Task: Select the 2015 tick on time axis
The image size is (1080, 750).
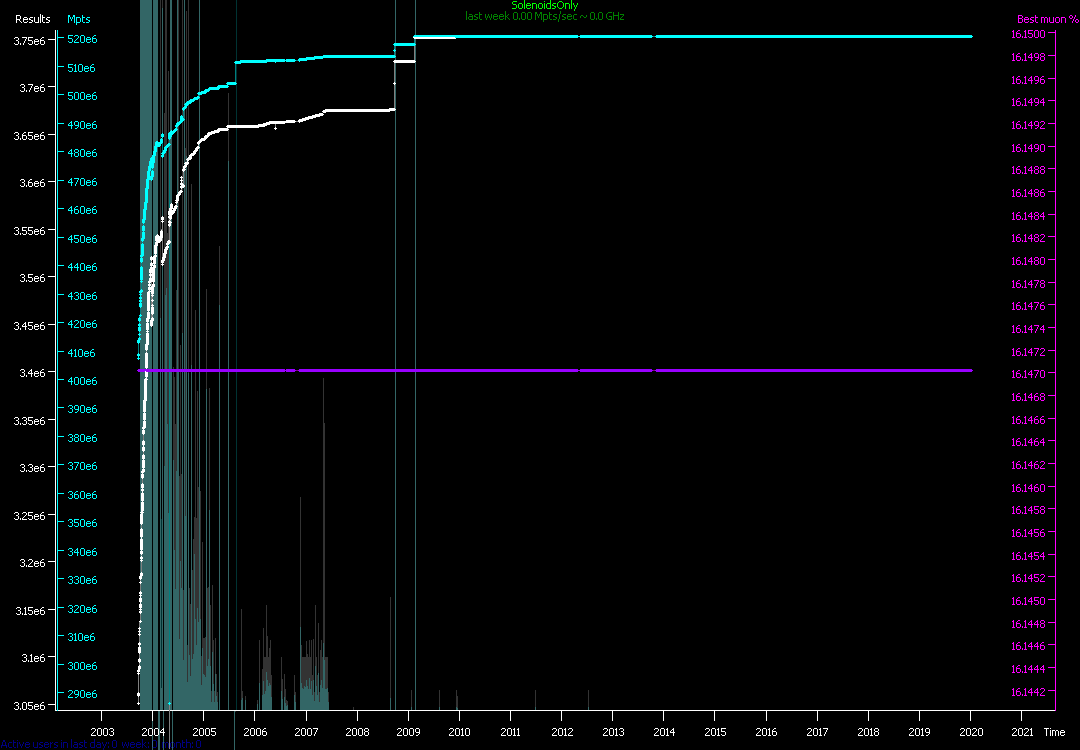Action: (x=715, y=732)
